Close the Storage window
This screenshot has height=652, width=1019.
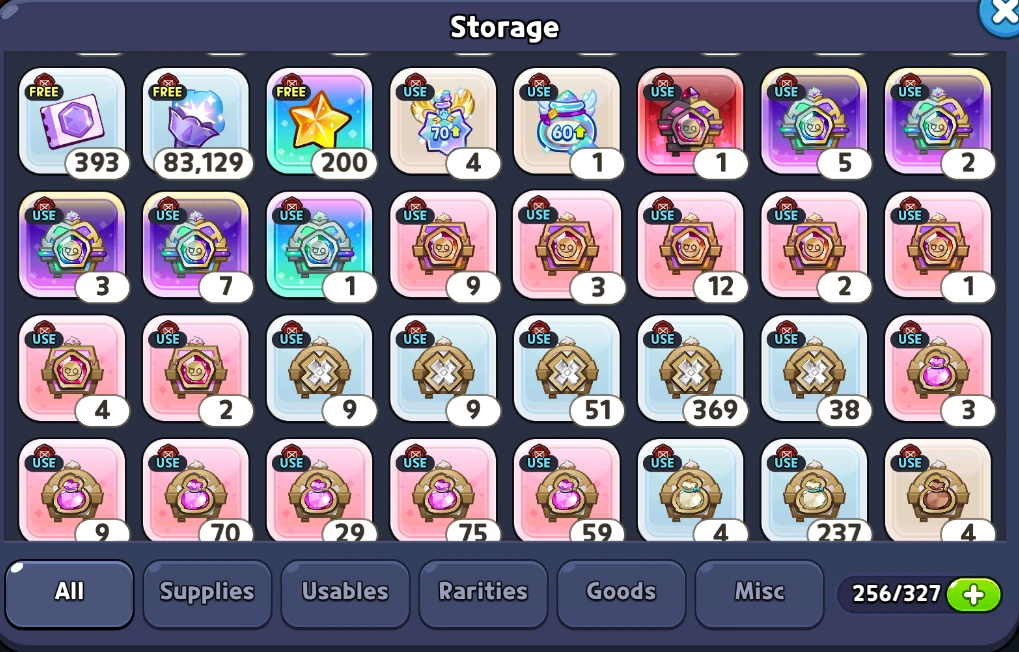pyautogui.click(x=1001, y=16)
